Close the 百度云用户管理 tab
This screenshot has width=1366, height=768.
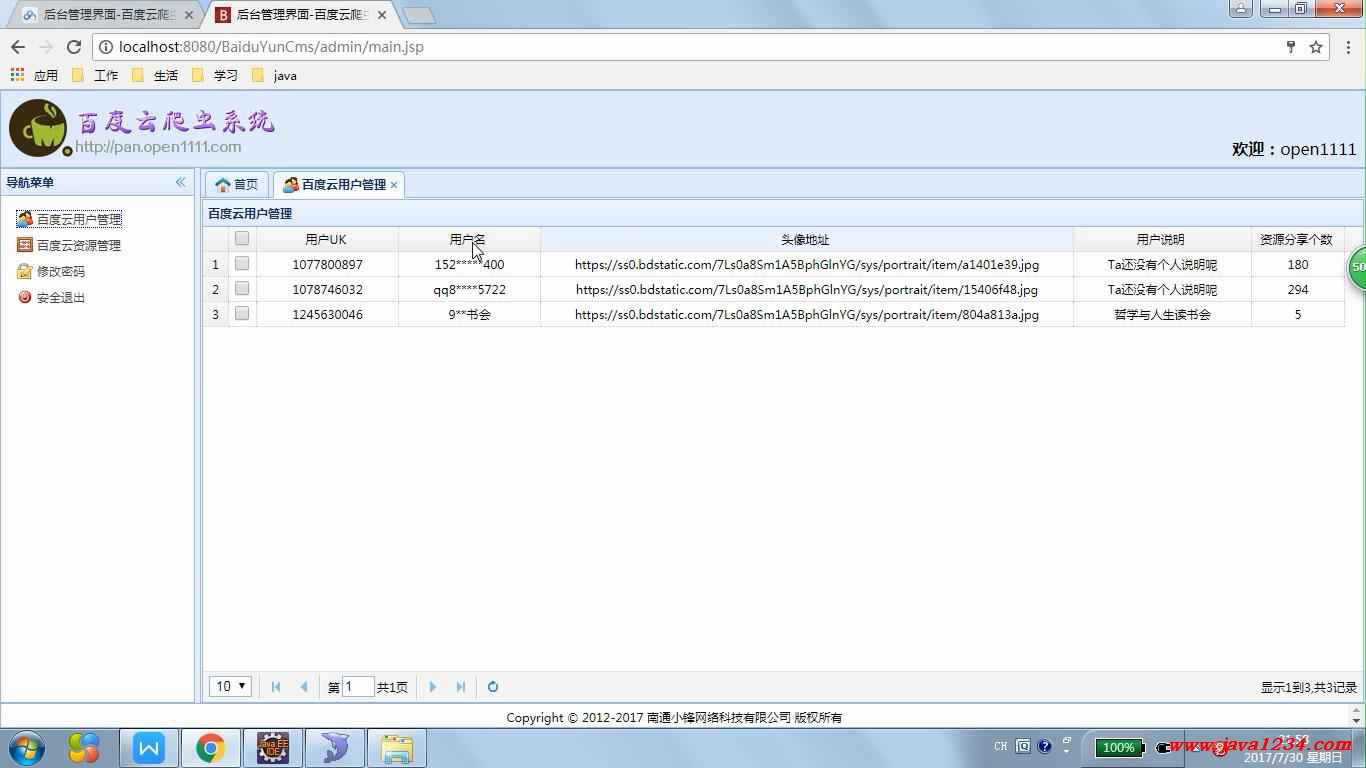[394, 185]
